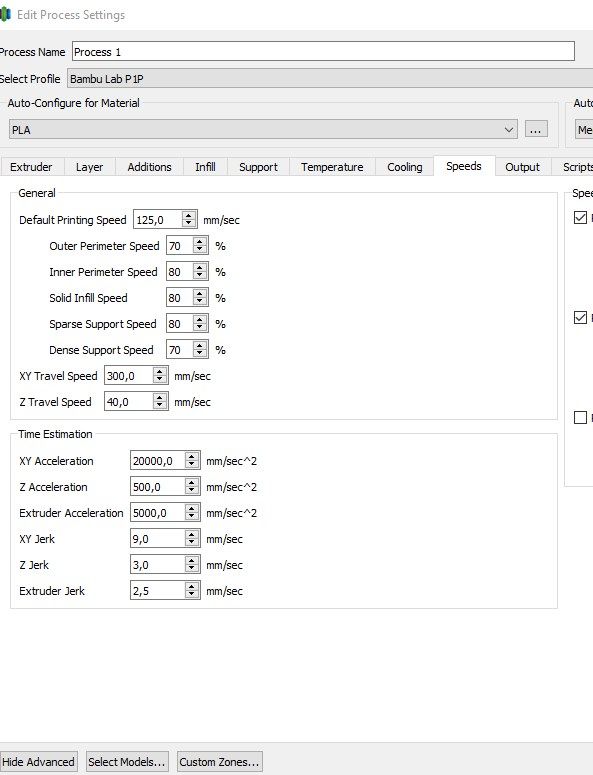
Task: Open the Select Models dialog
Action: pos(127,762)
